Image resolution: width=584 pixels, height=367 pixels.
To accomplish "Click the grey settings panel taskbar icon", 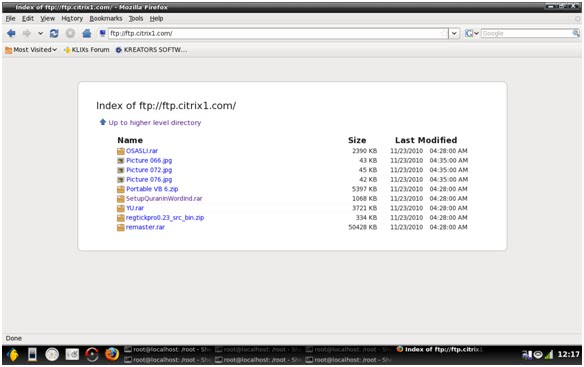I will click(x=72, y=354).
